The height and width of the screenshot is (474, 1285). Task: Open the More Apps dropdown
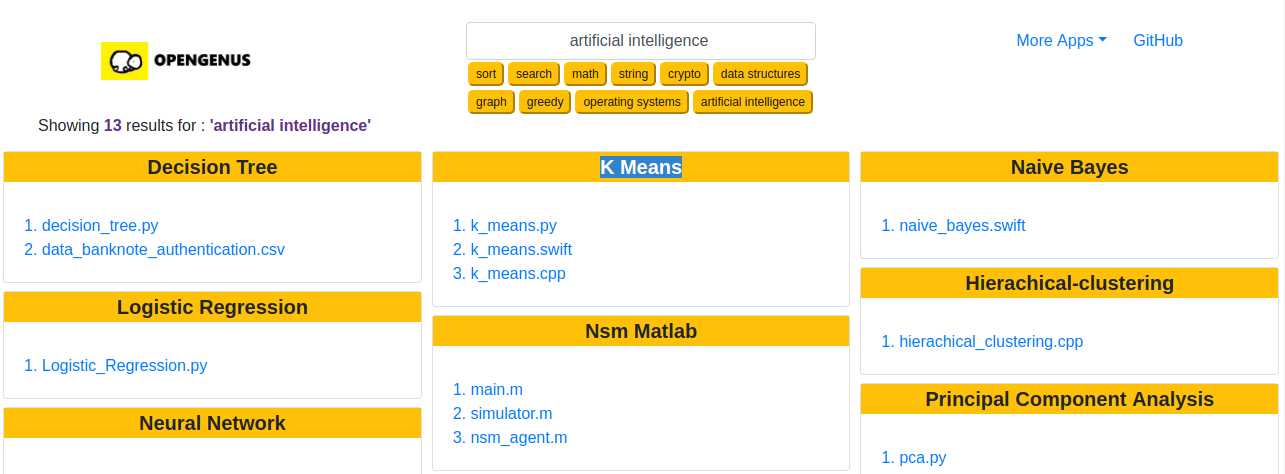[x=1061, y=41]
